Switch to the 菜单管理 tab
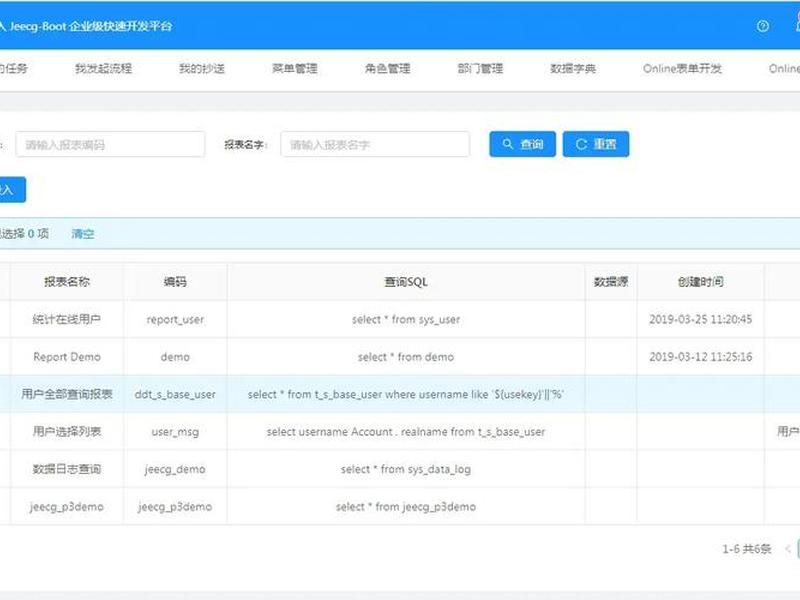Screen dimensions: 800x600 point(295,68)
